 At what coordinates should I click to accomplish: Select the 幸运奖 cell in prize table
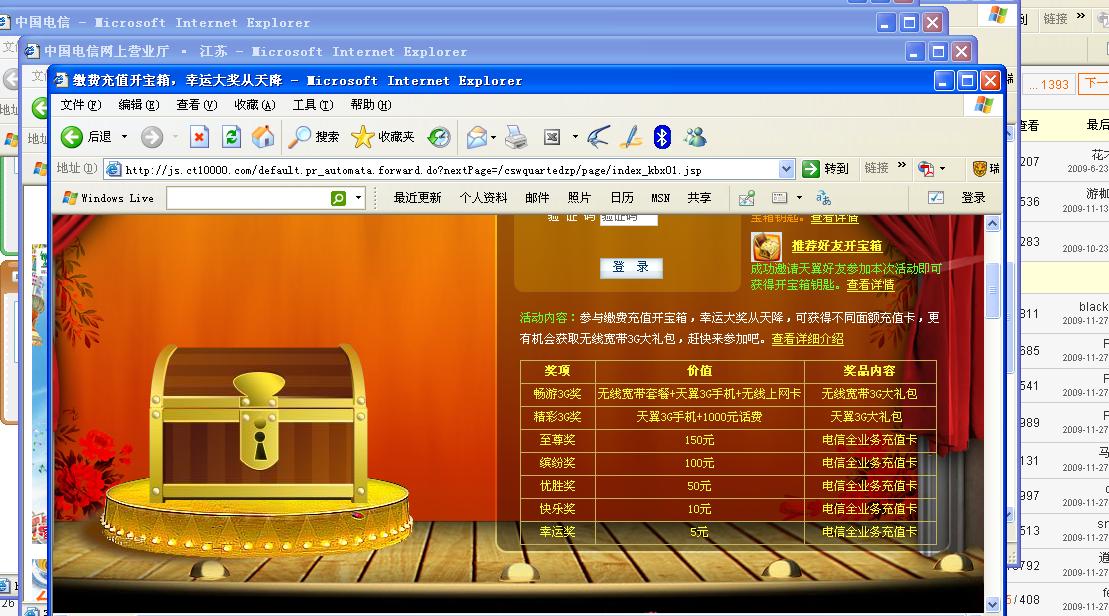[557, 532]
